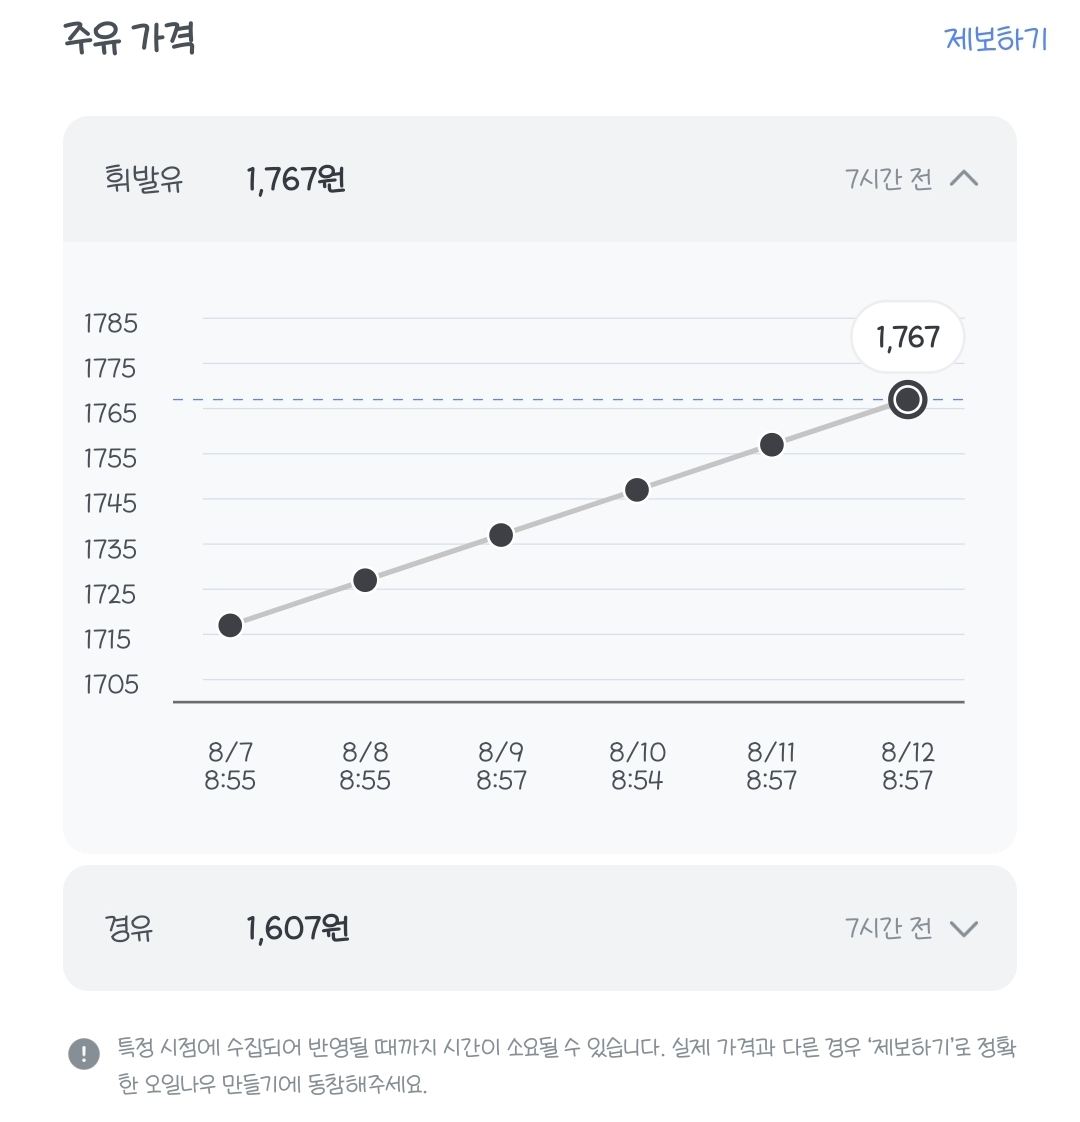Tap the 제보하기 link
The image size is (1080, 1122).
996,39
